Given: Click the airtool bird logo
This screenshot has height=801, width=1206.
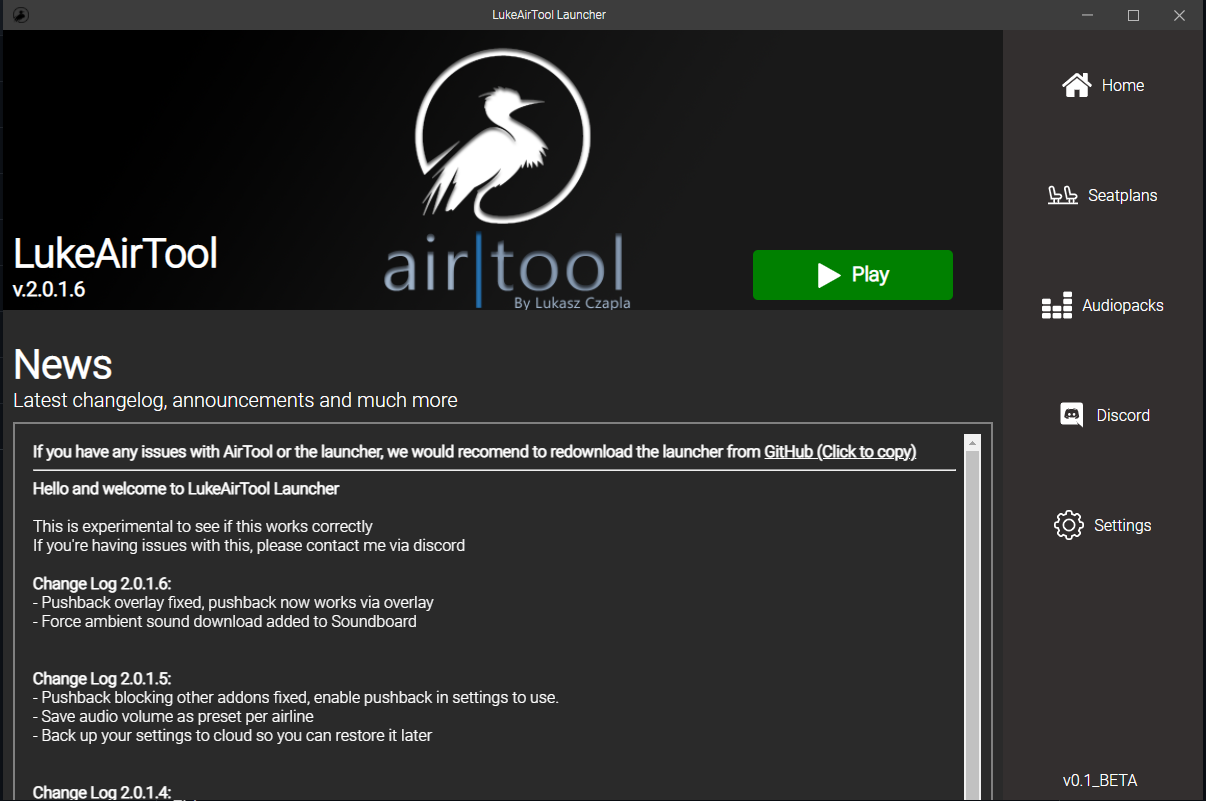Looking at the screenshot, I should (502, 135).
